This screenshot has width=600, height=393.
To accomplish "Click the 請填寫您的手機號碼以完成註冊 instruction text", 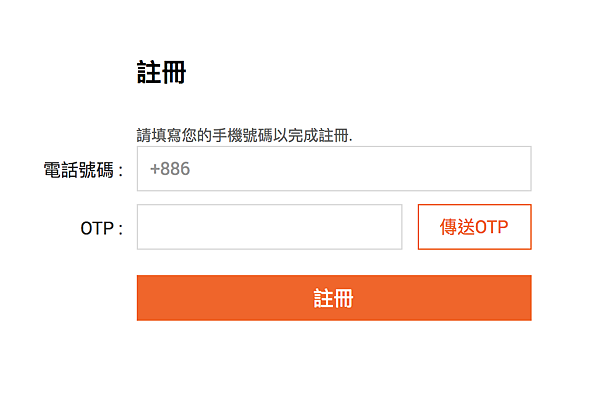I will [x=245, y=135].
